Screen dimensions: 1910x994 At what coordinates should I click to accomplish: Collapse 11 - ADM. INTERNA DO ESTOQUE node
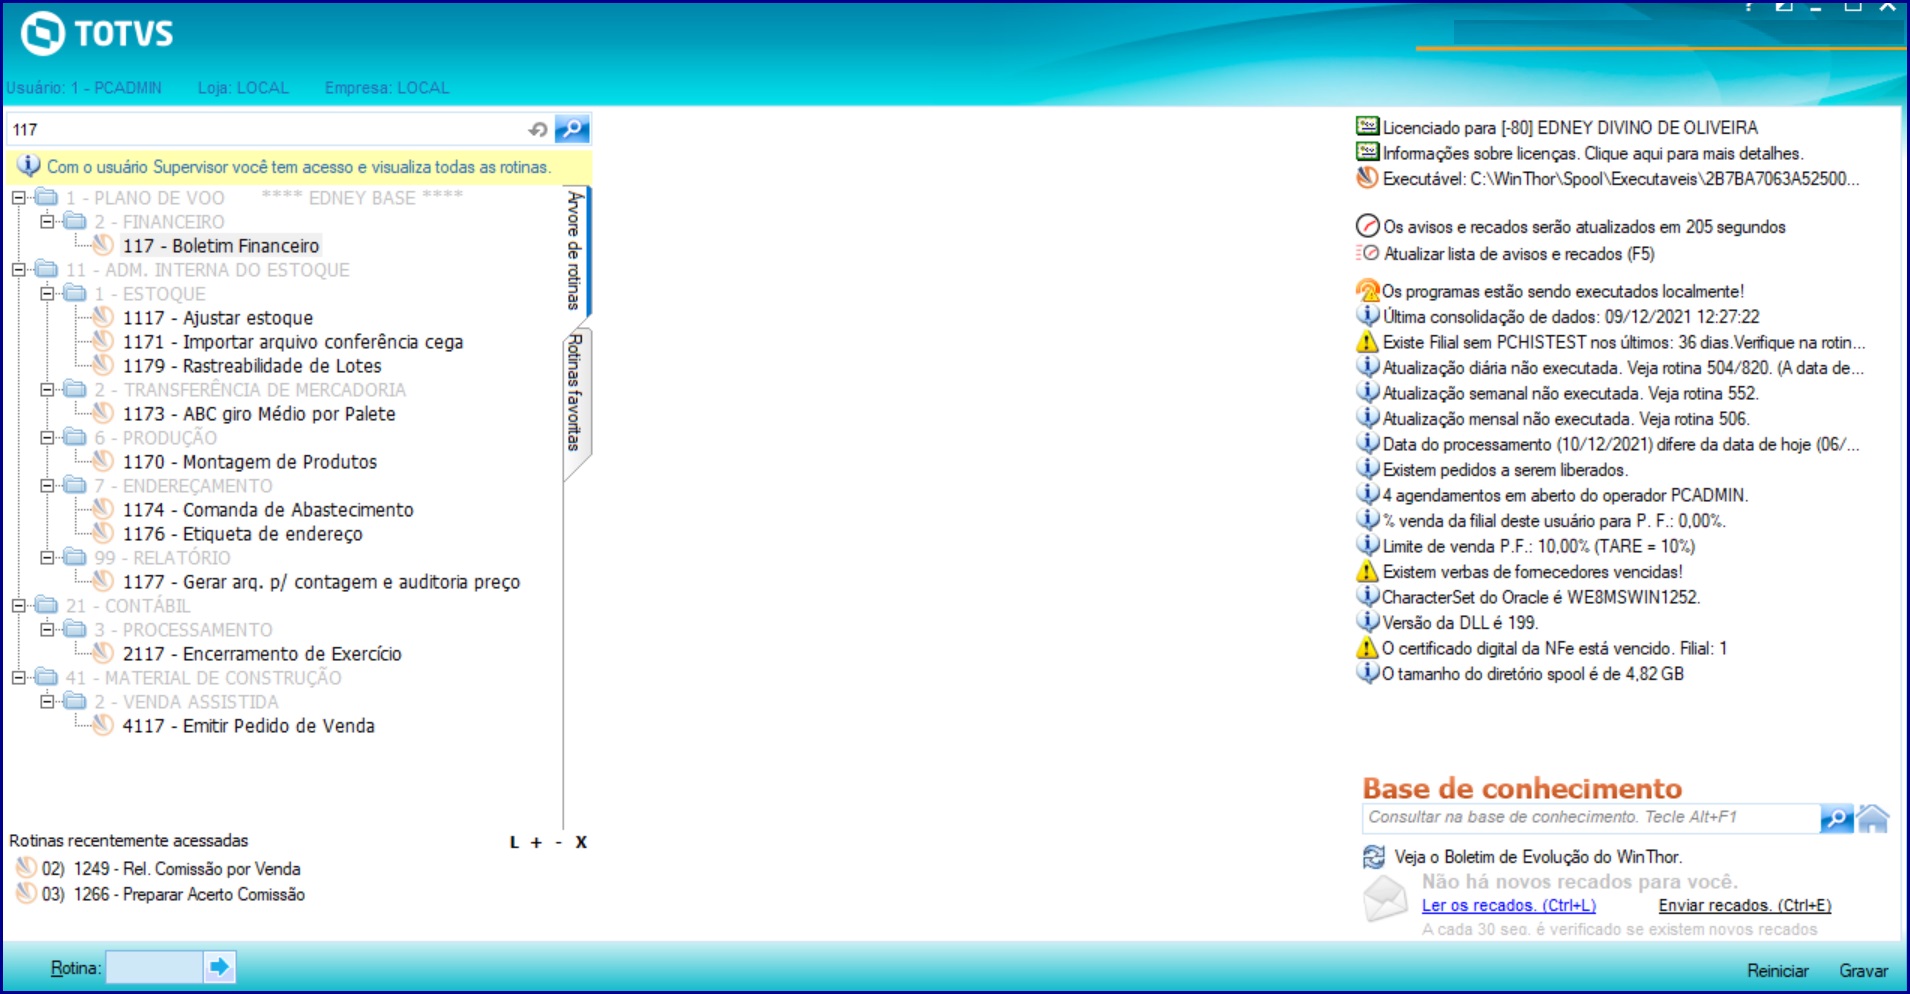click(18, 270)
